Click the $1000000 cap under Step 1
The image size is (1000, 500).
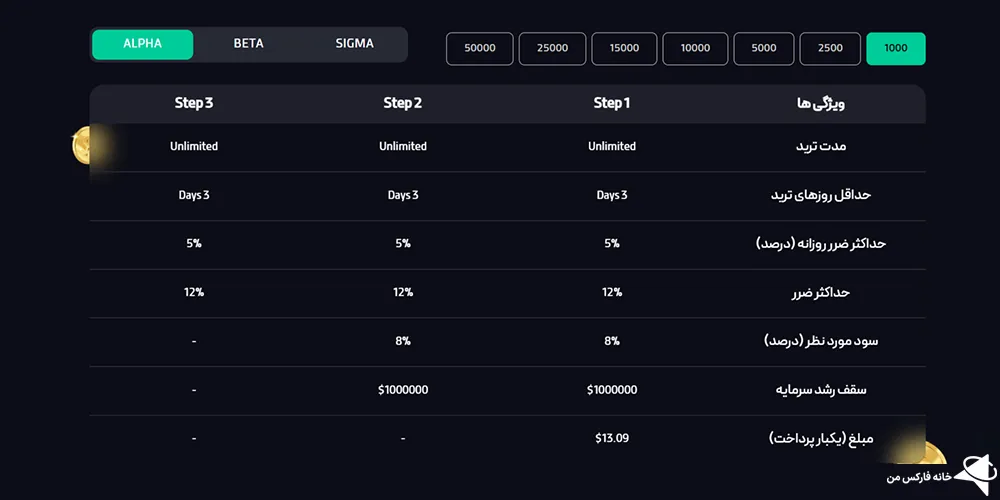(612, 390)
